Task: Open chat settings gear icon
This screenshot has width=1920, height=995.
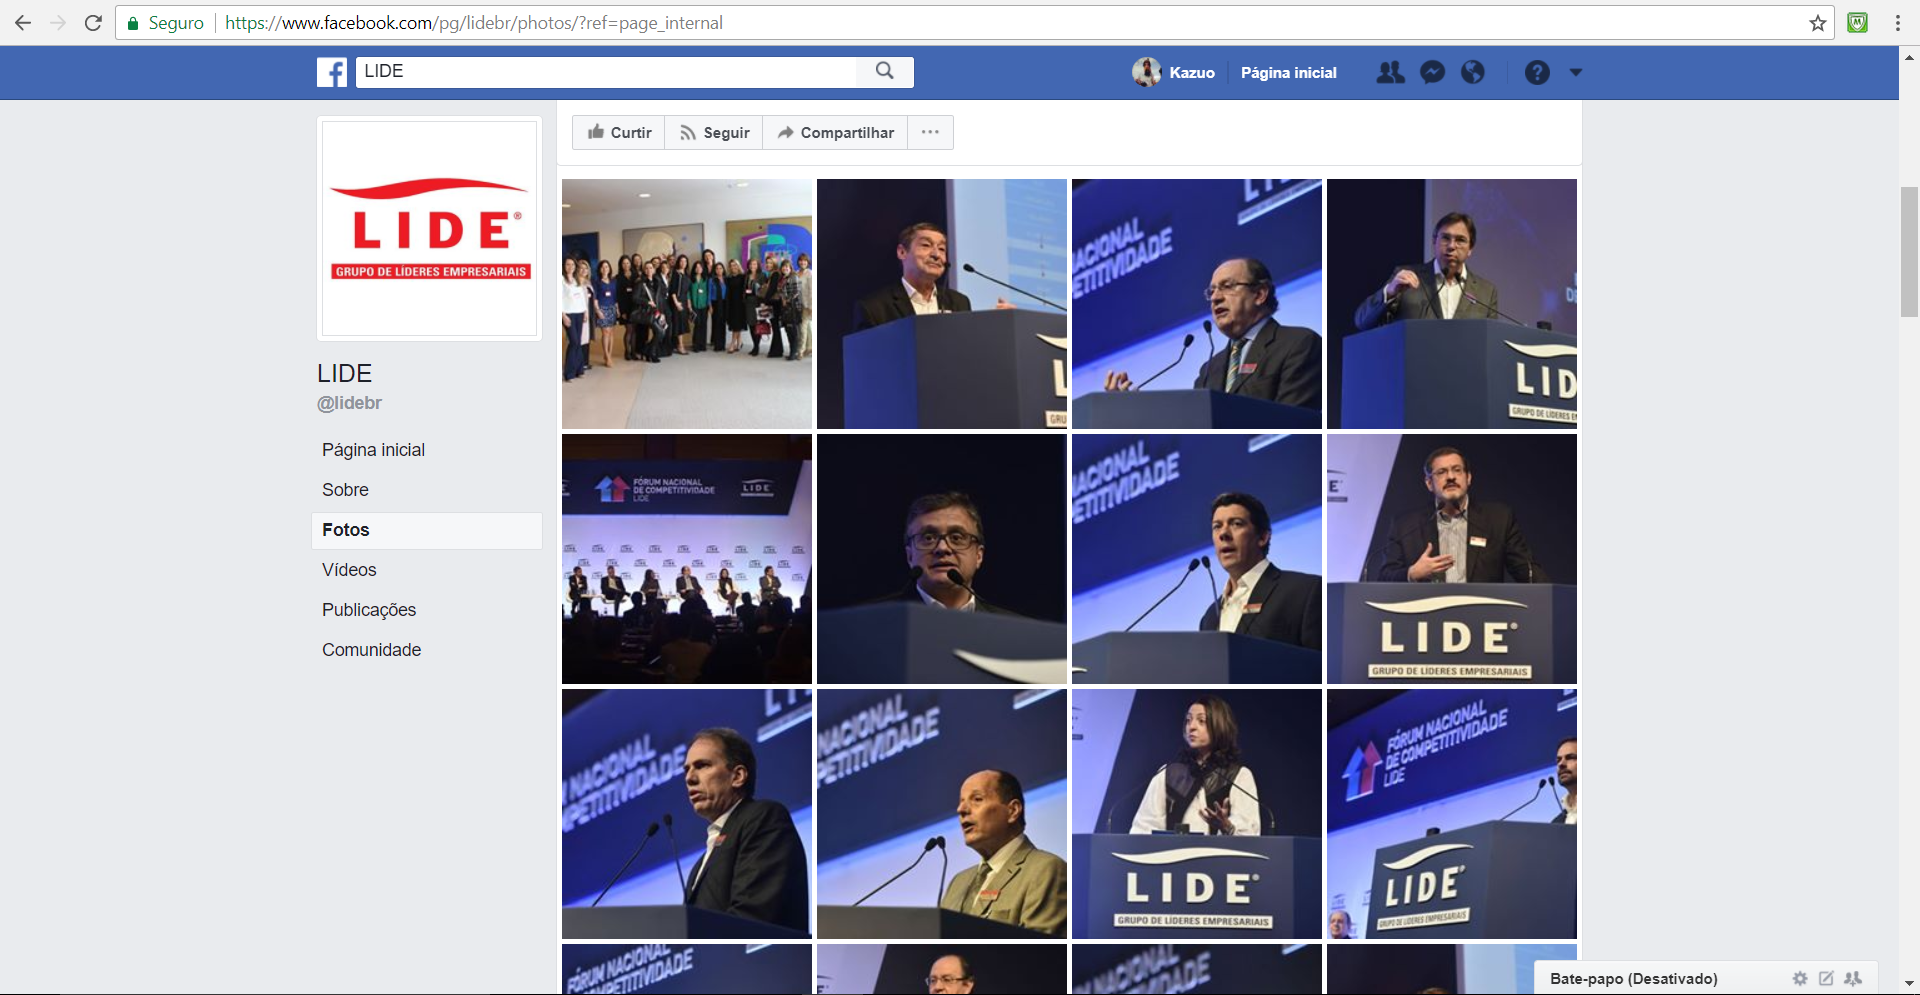Action: tap(1800, 979)
